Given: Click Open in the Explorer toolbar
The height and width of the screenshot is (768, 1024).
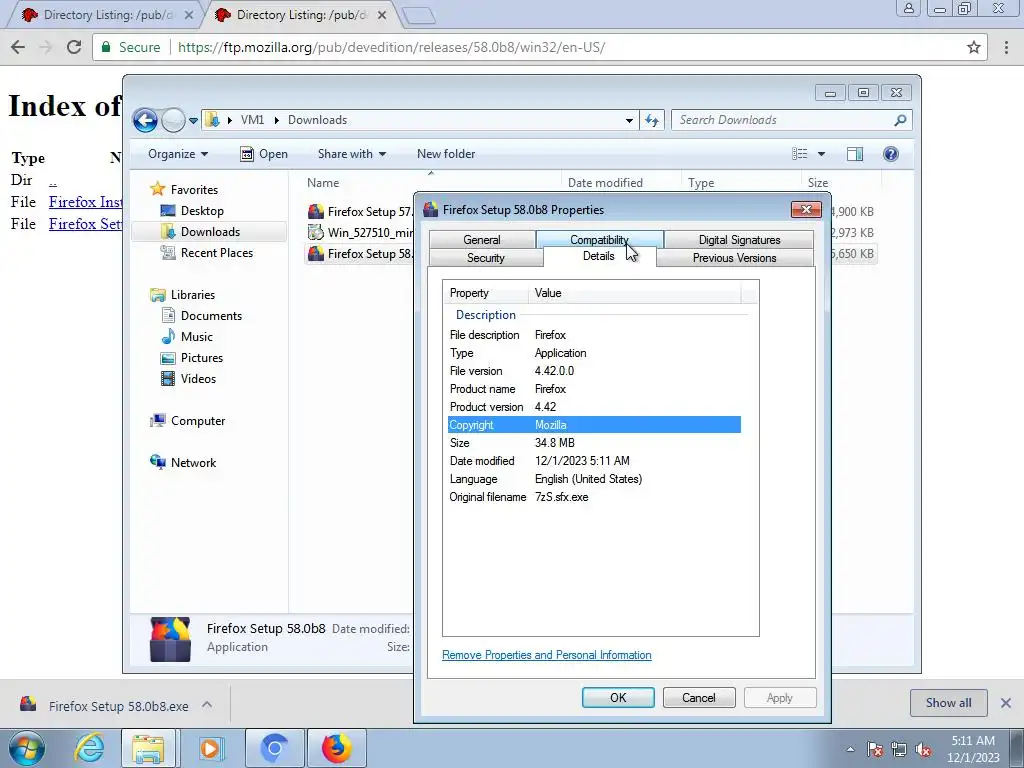Looking at the screenshot, I should [x=264, y=154].
